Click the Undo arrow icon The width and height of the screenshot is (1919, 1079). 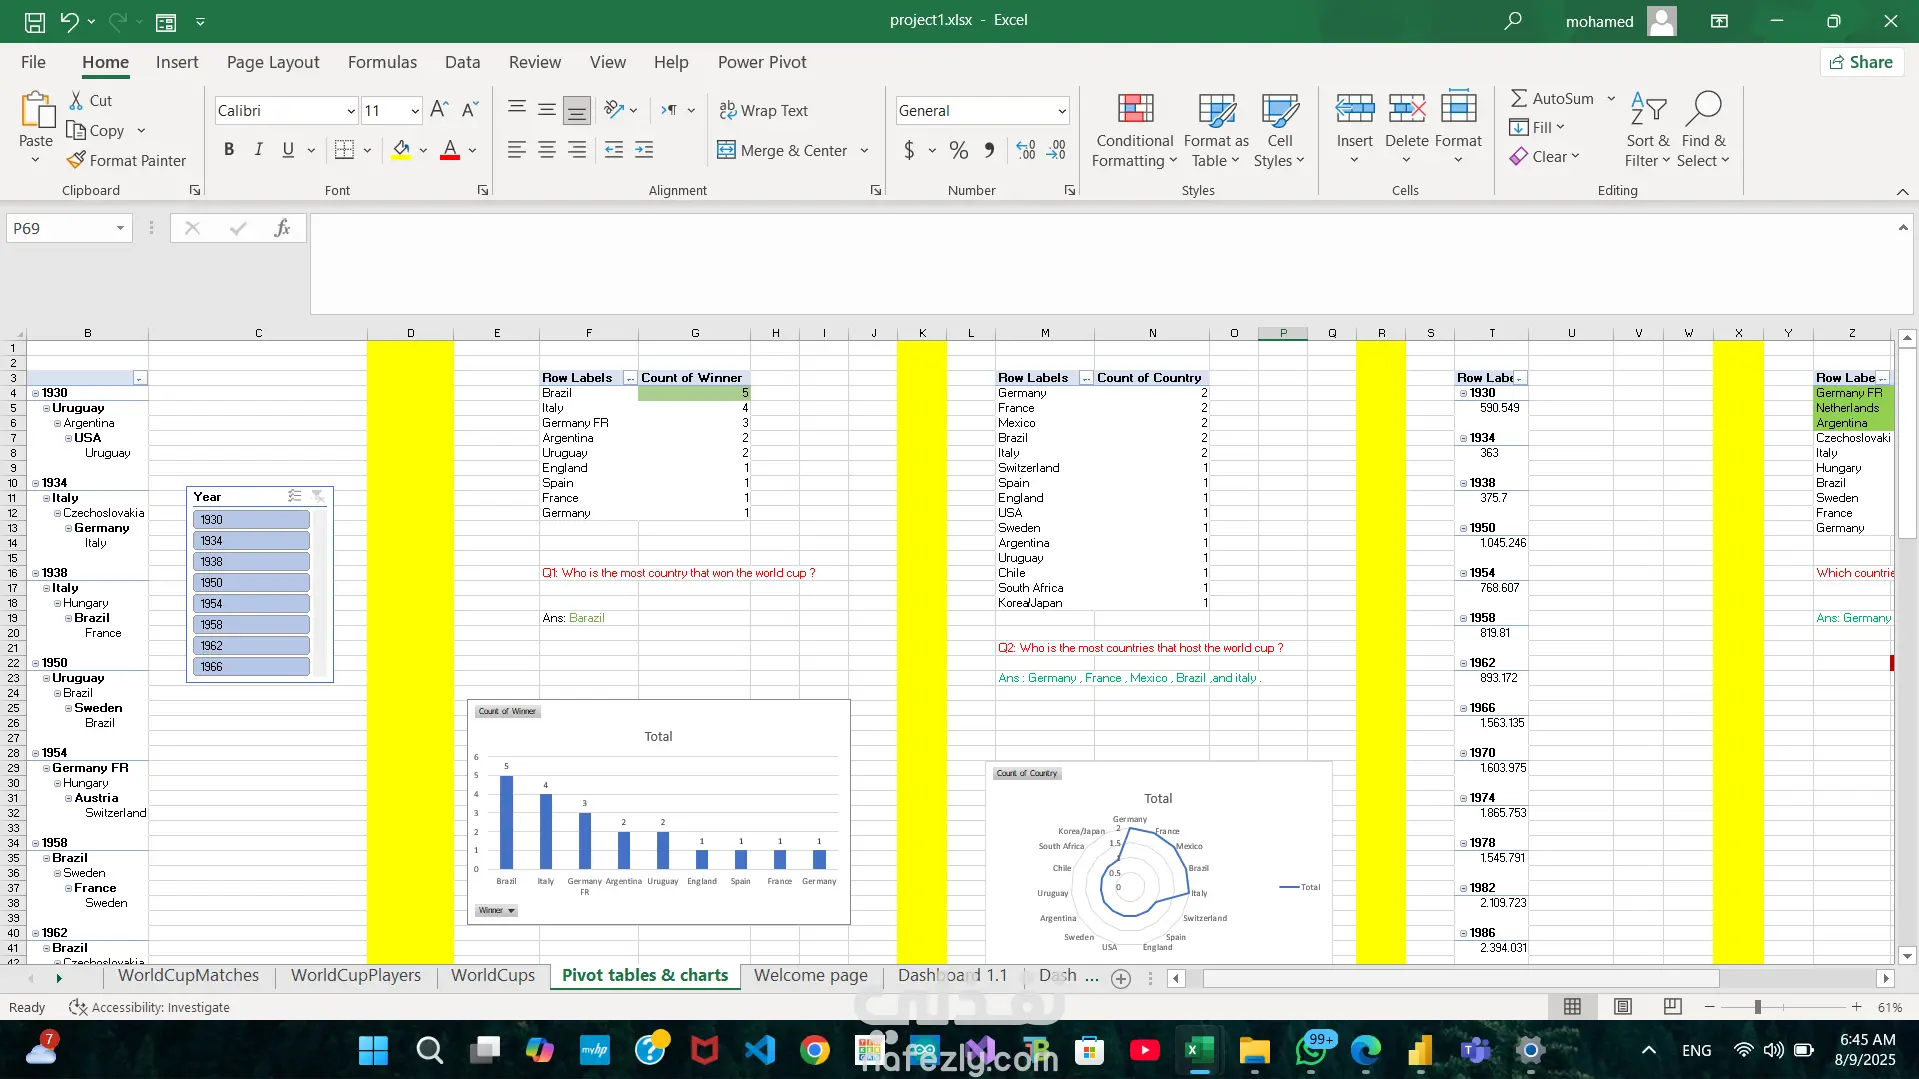69,21
